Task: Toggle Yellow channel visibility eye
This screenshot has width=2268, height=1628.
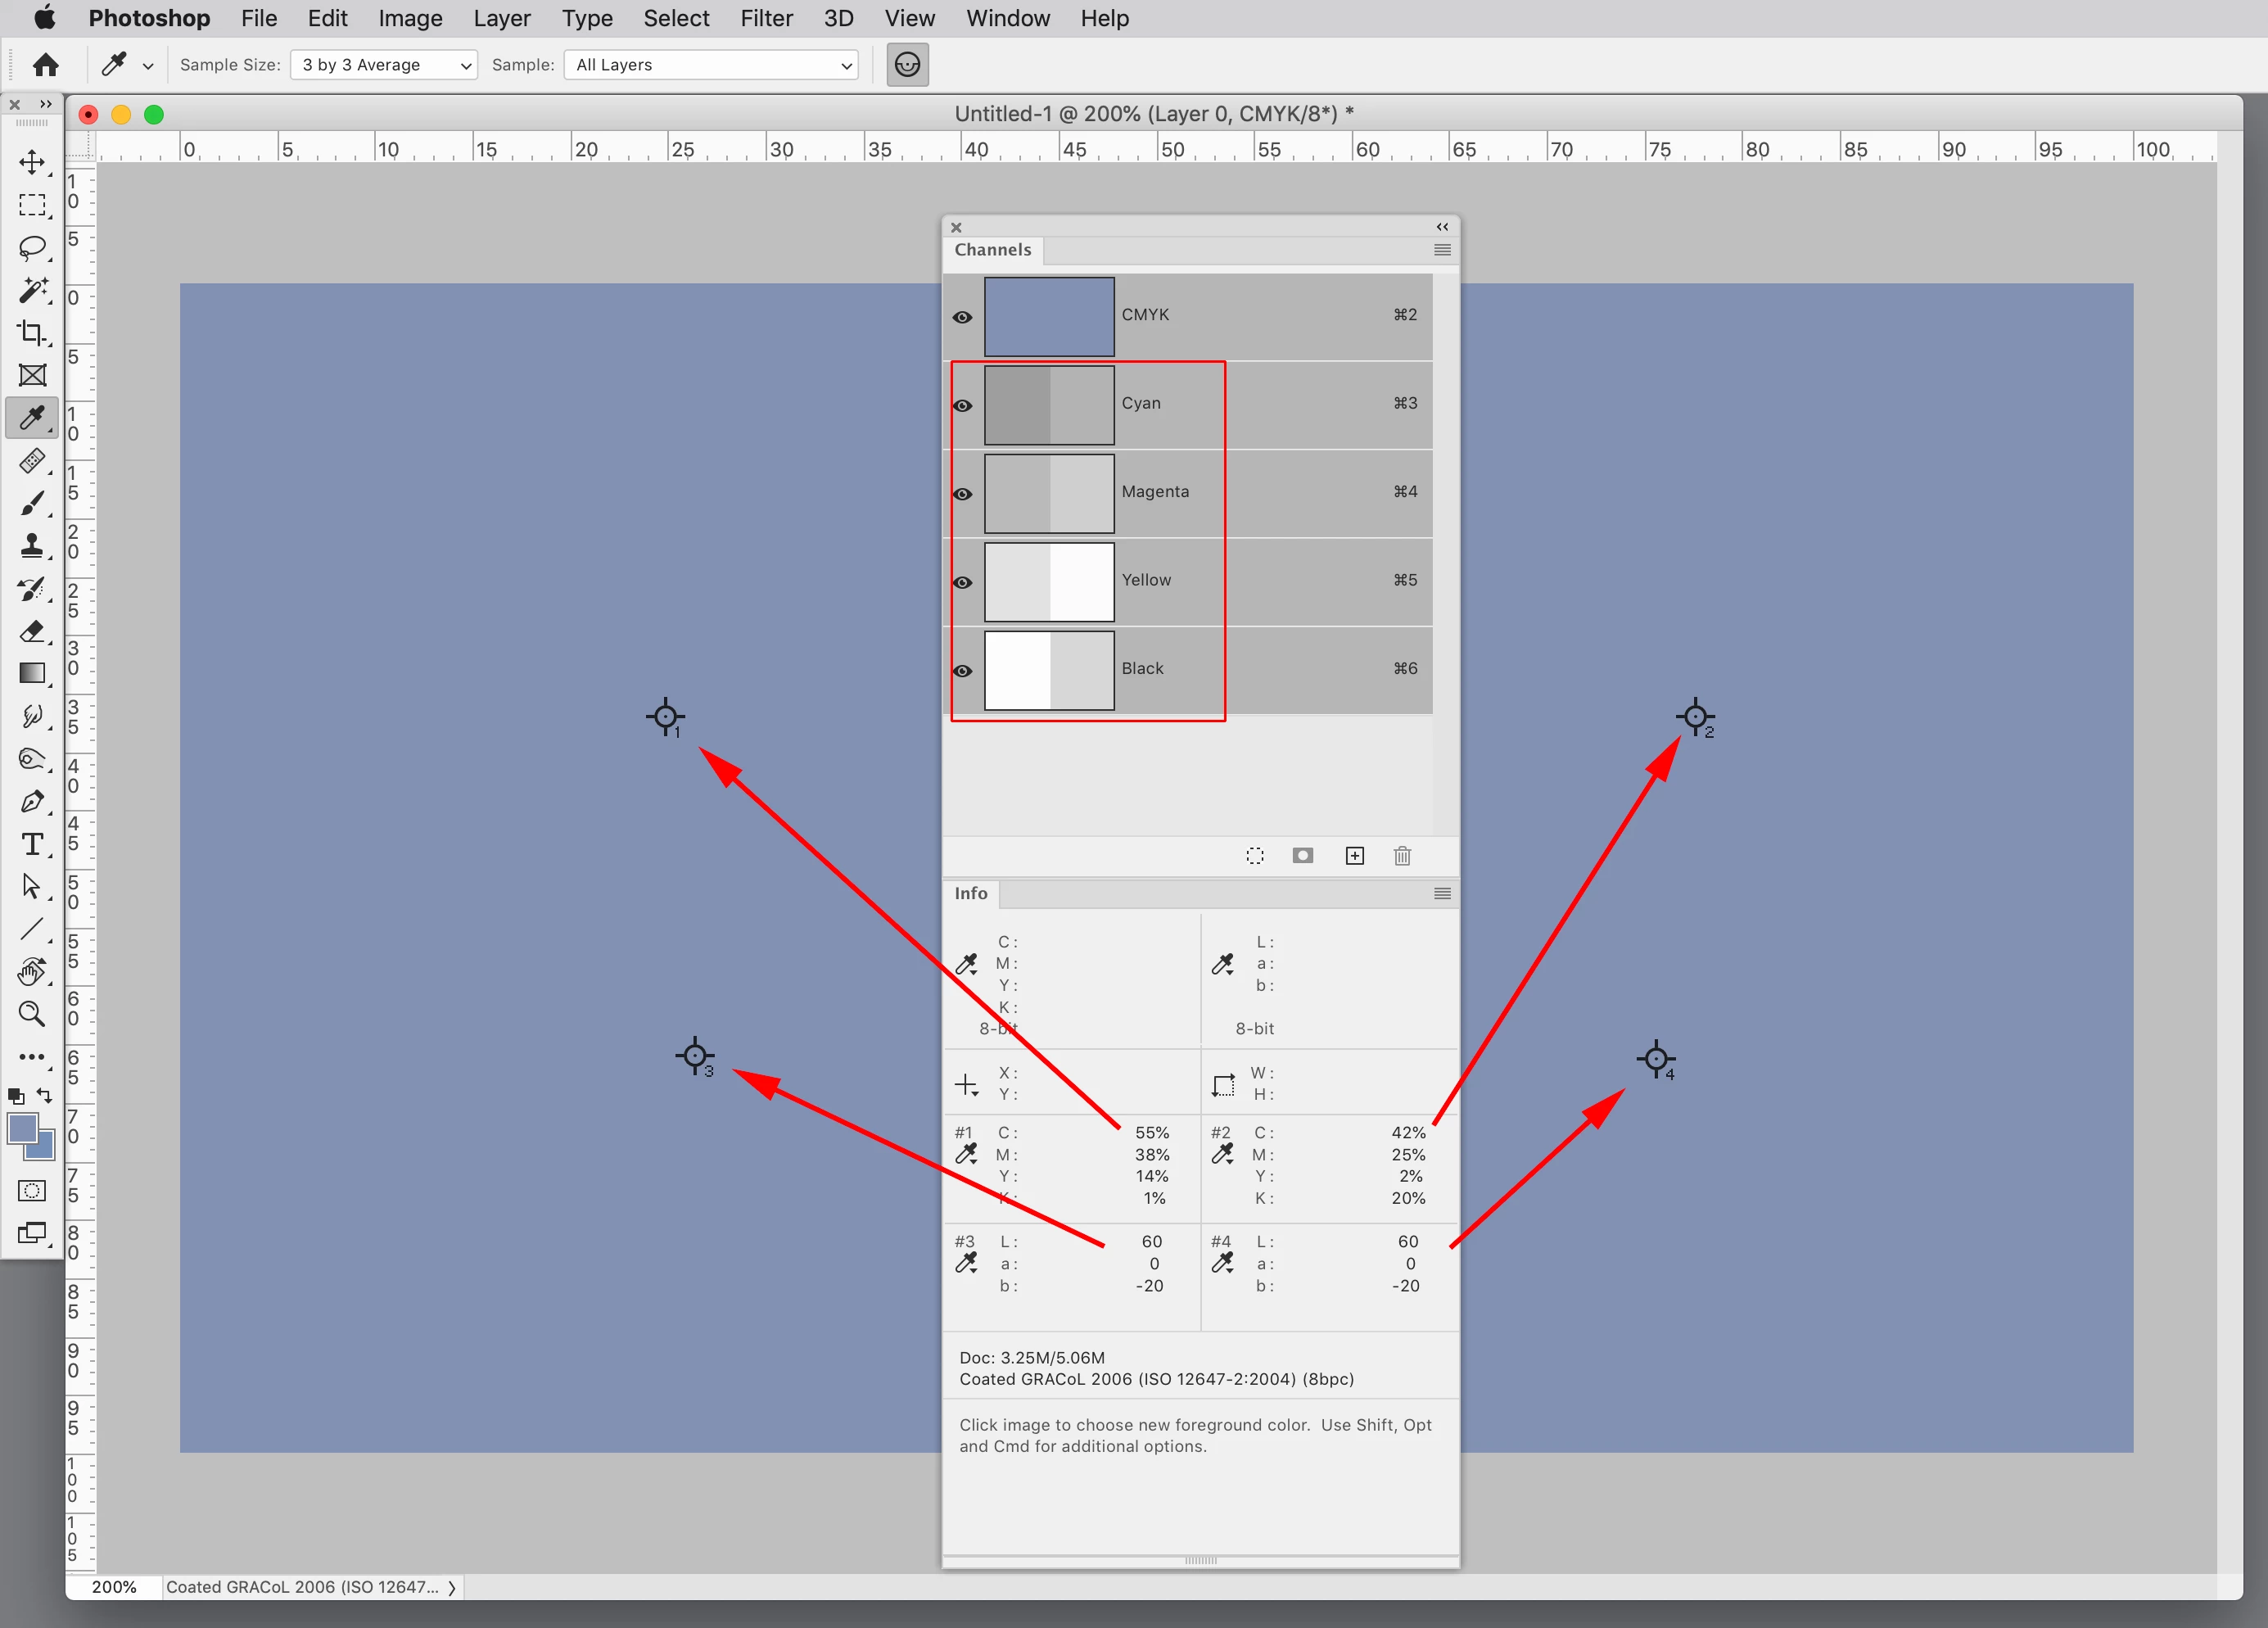Action: coord(962,582)
